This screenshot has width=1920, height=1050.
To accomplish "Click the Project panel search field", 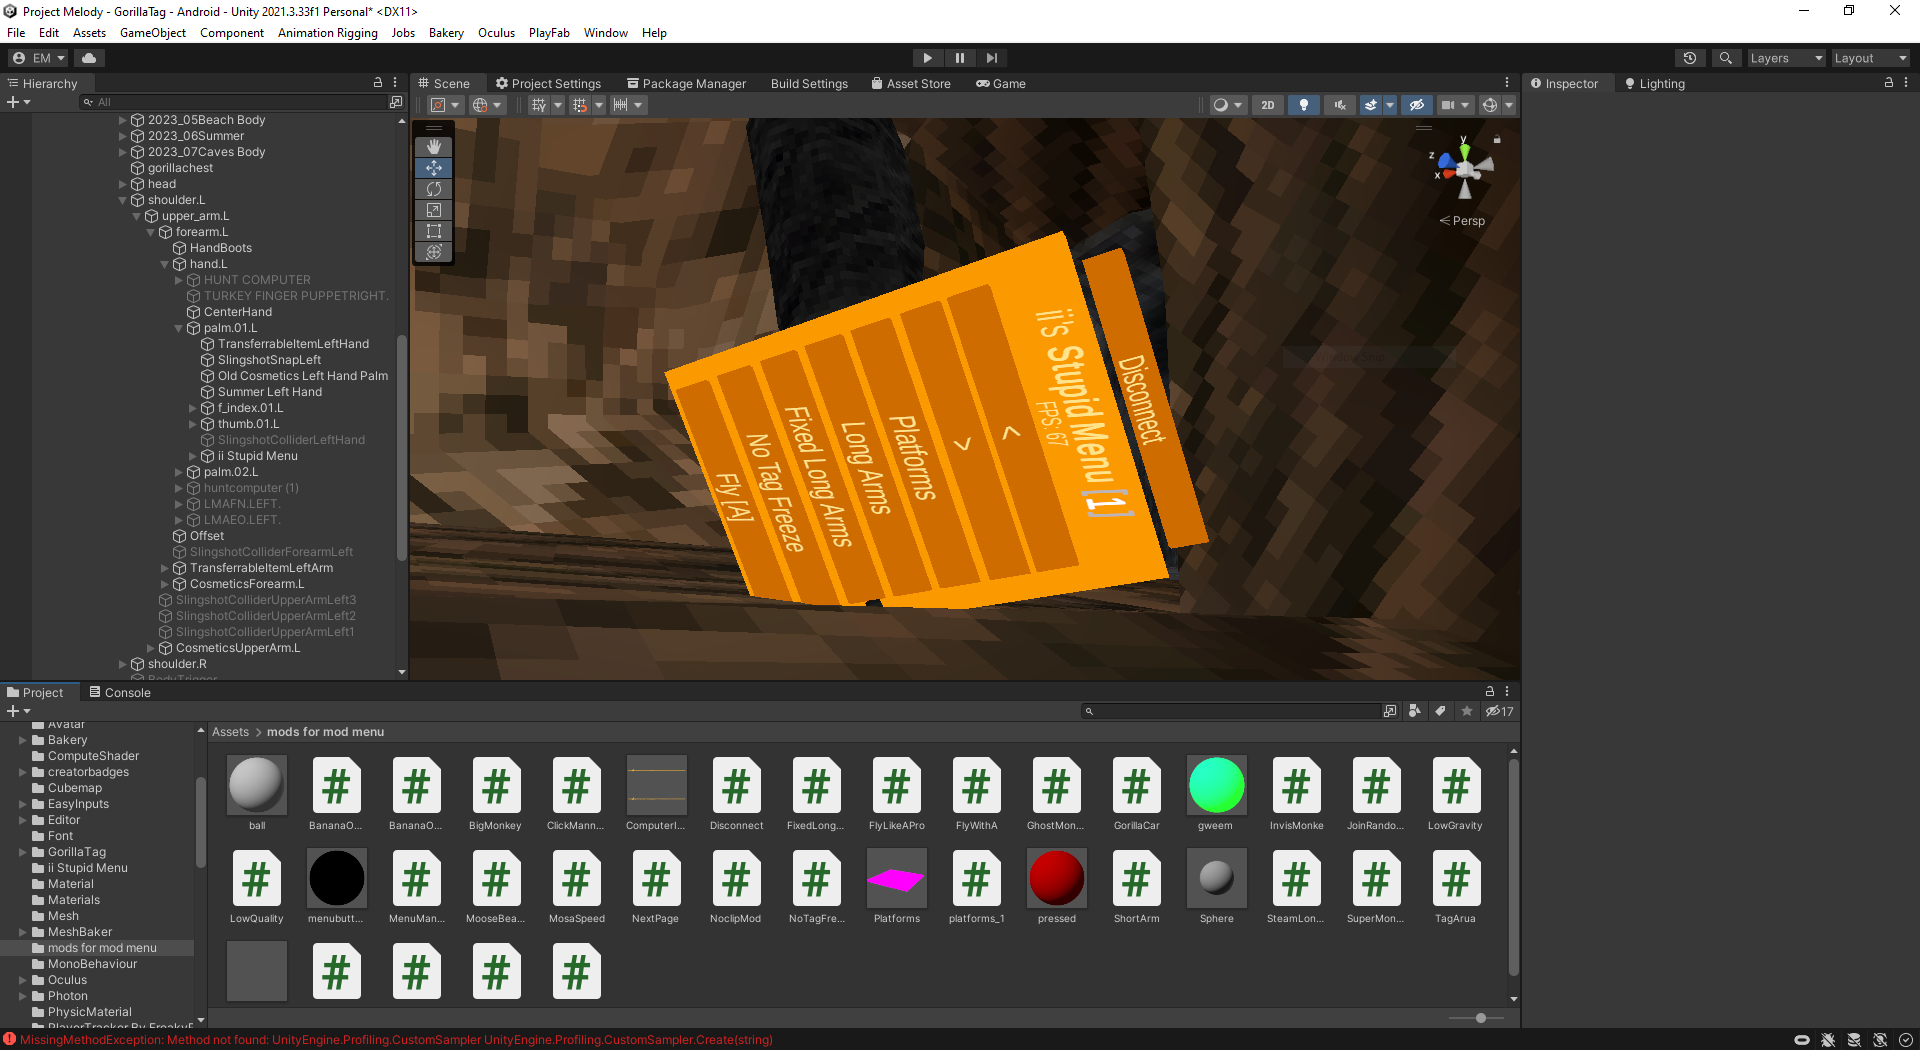I will click(x=1232, y=711).
